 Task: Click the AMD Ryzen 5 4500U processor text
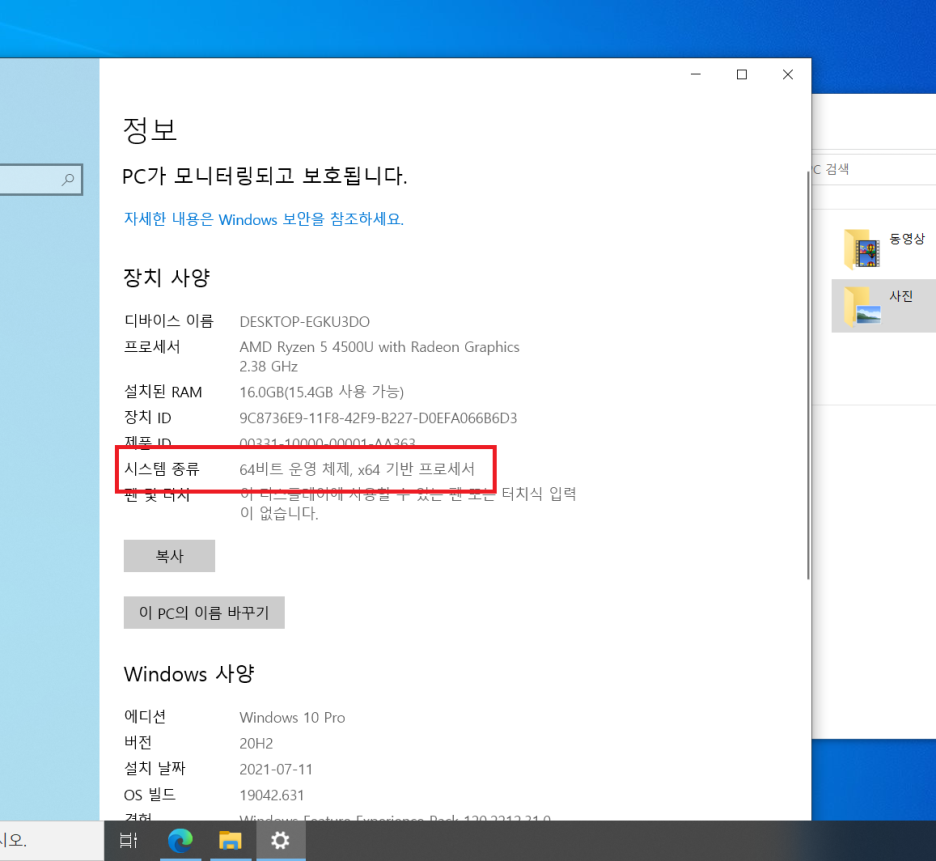[380, 356]
